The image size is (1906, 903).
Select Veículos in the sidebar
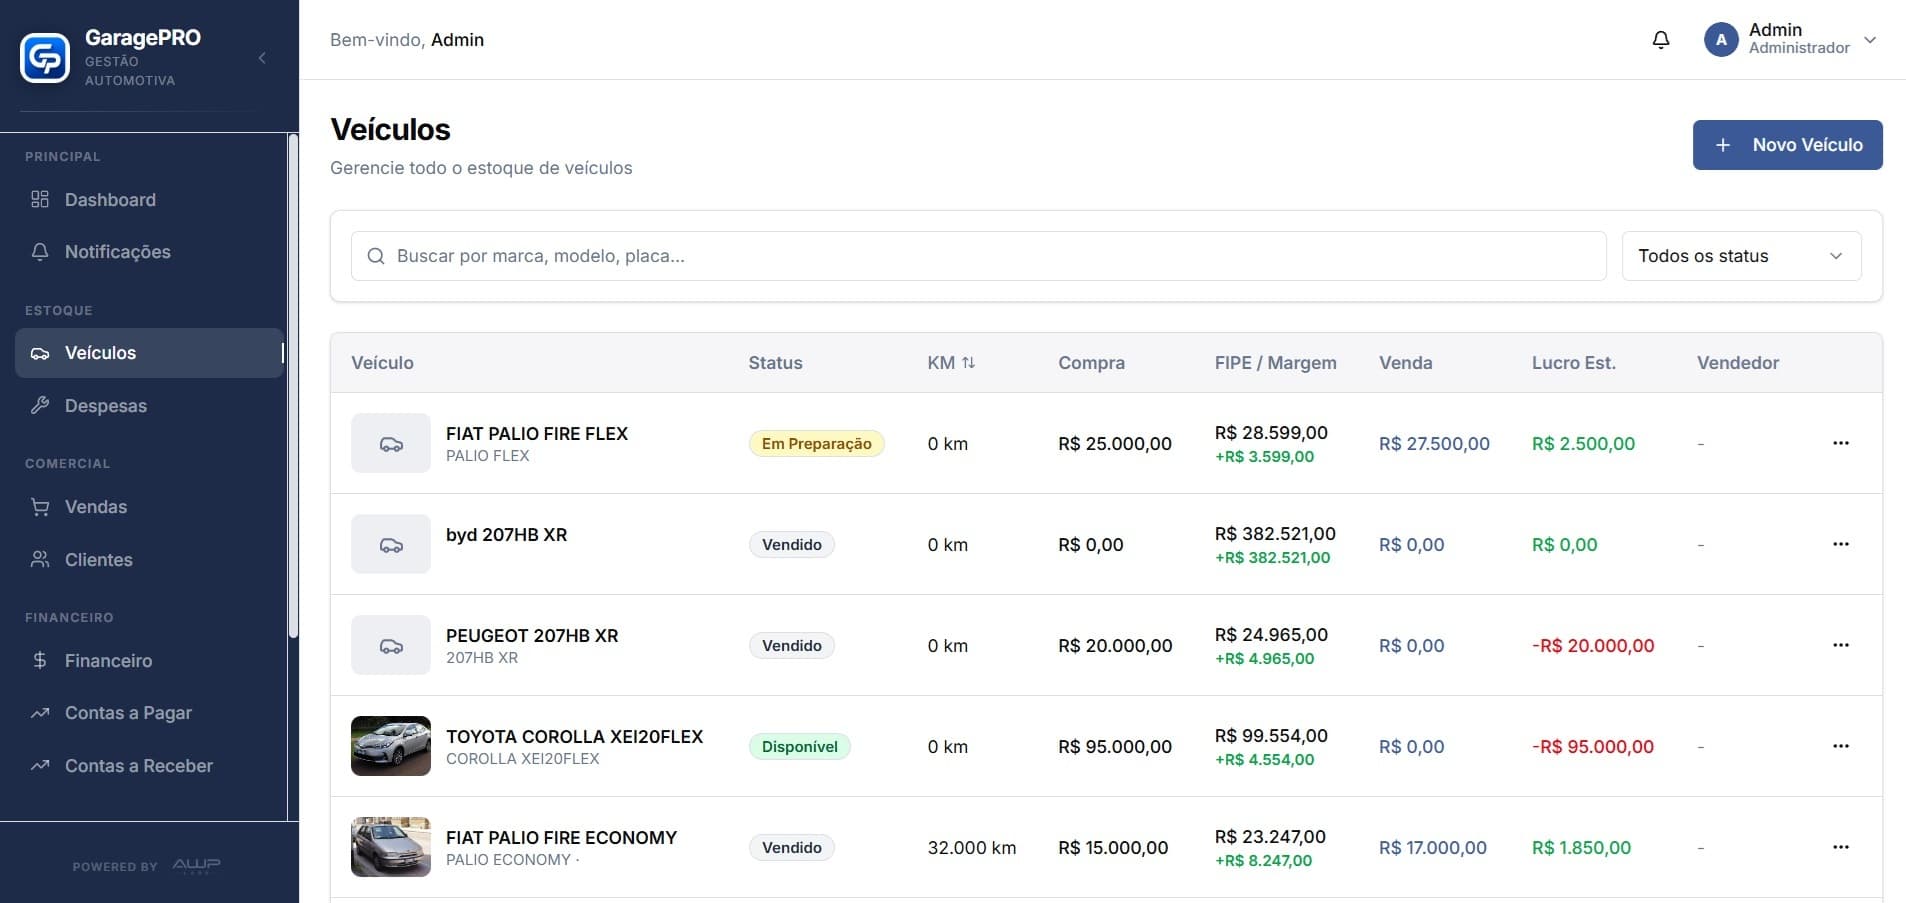(x=149, y=353)
